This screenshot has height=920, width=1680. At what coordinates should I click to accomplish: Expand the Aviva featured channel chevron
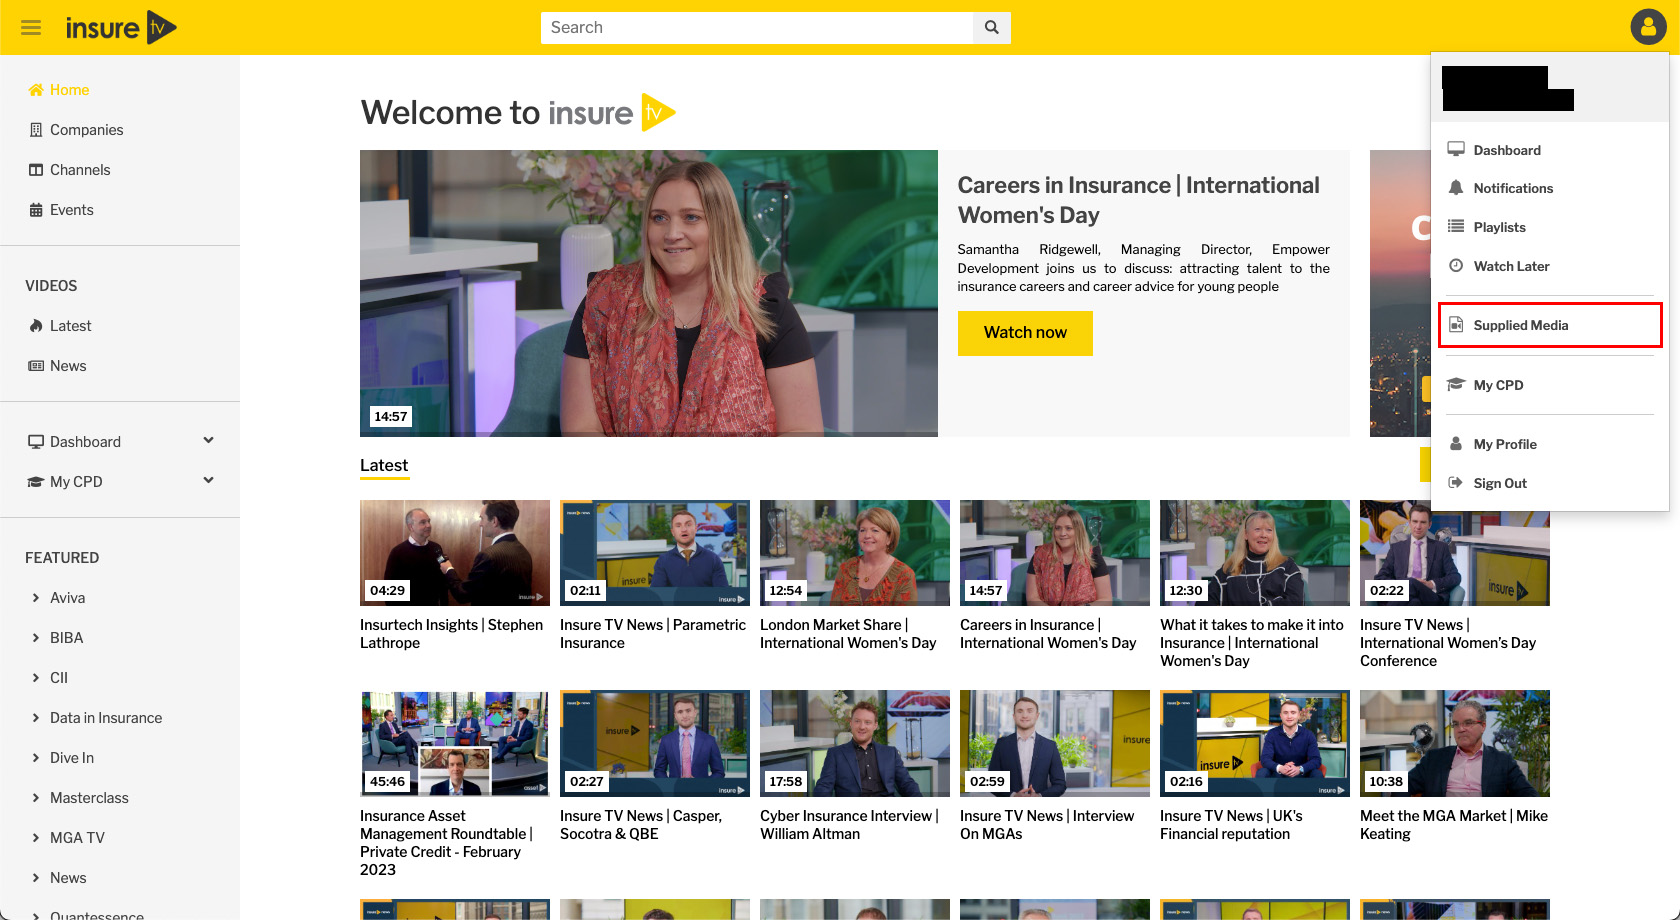tap(36, 598)
